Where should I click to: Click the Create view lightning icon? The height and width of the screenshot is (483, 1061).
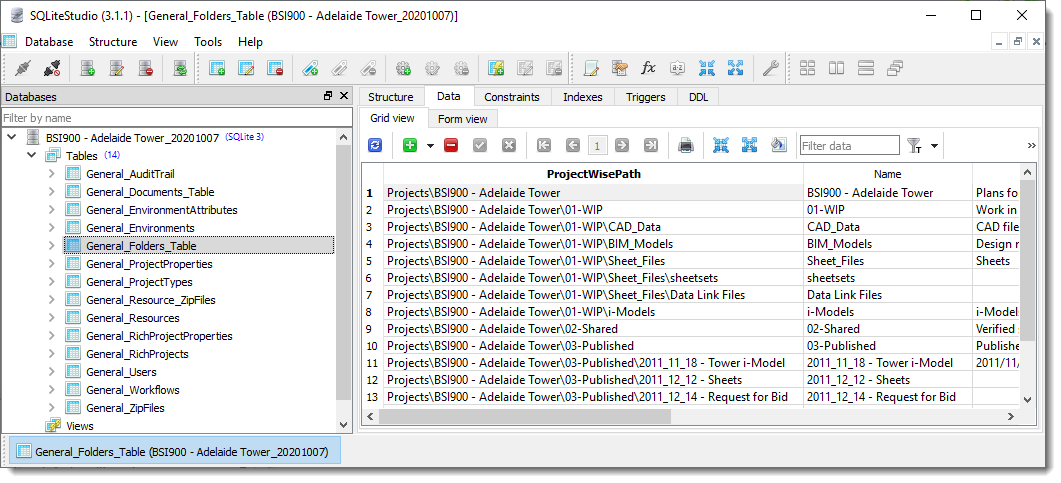point(496,68)
